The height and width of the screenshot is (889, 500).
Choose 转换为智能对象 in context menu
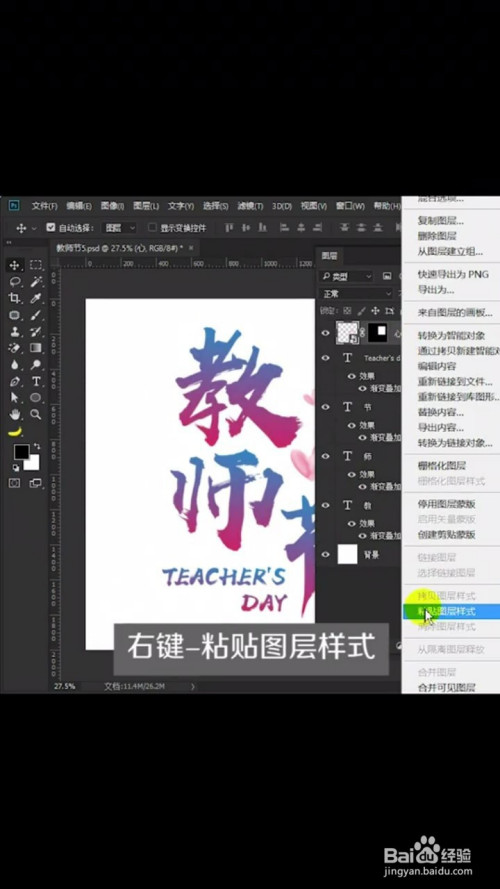tap(451, 336)
